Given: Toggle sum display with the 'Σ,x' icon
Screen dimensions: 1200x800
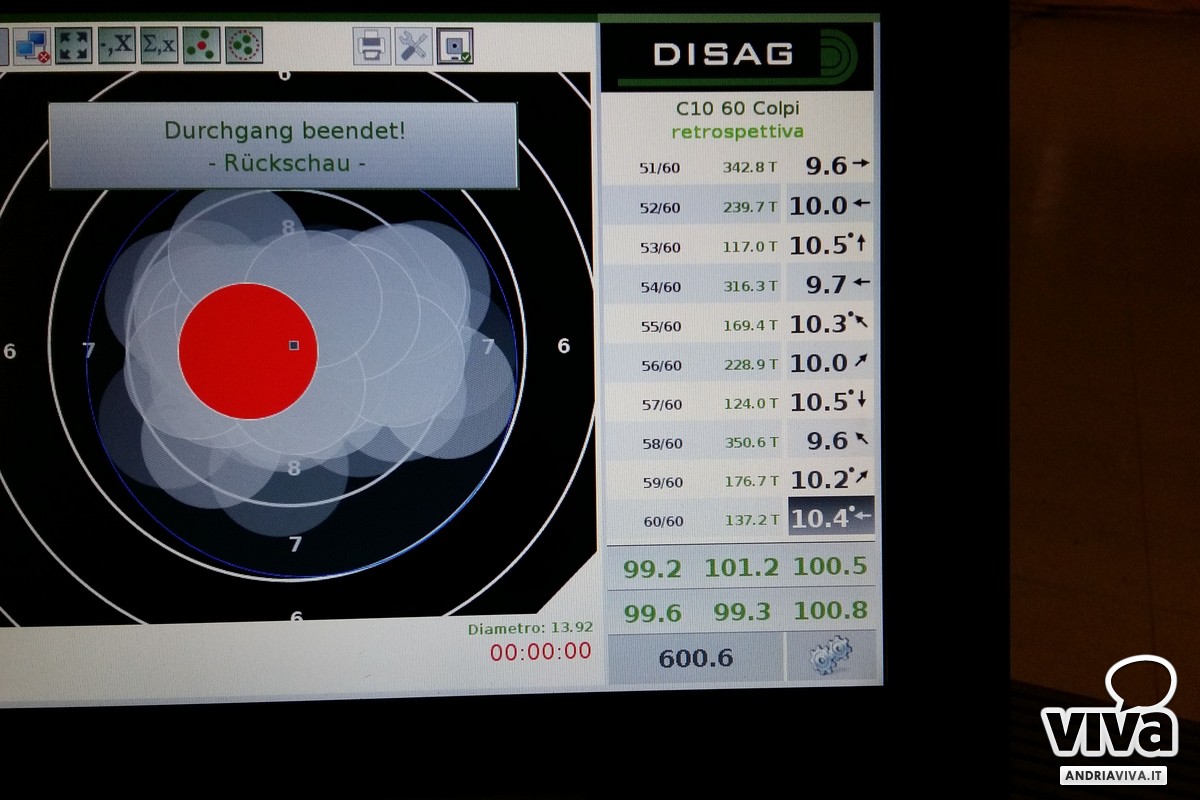Looking at the screenshot, I should (159, 46).
